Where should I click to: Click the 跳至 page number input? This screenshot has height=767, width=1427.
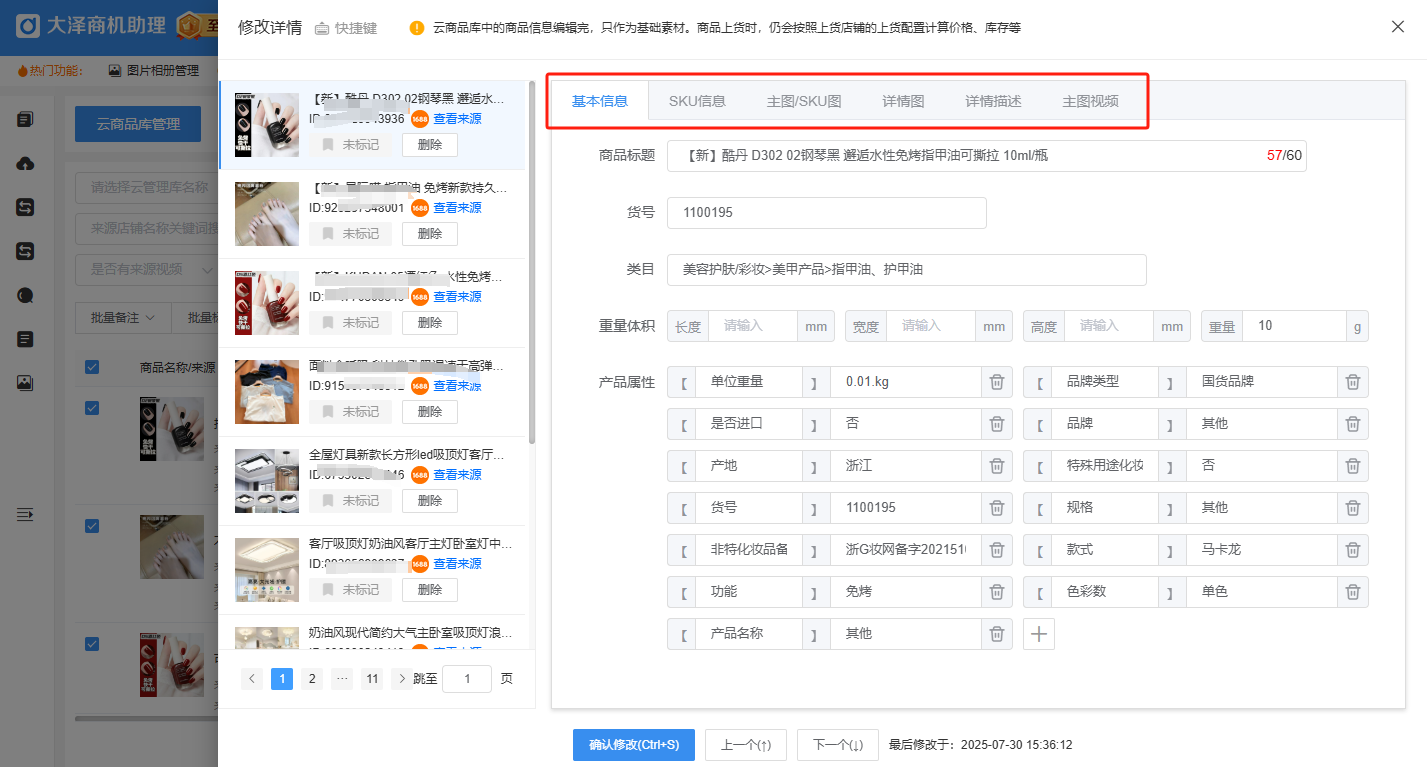pyautogui.click(x=466, y=679)
